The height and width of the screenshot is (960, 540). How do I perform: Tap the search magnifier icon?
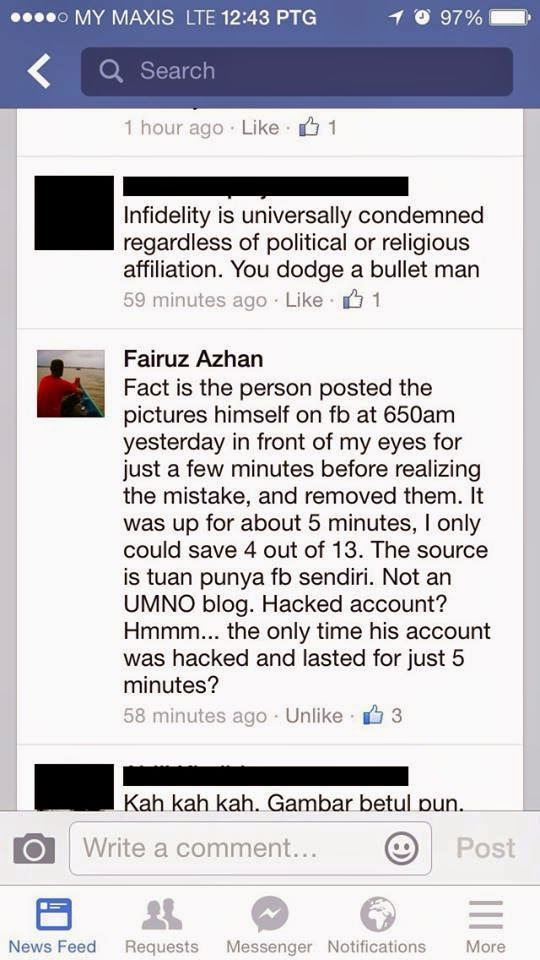point(111,71)
